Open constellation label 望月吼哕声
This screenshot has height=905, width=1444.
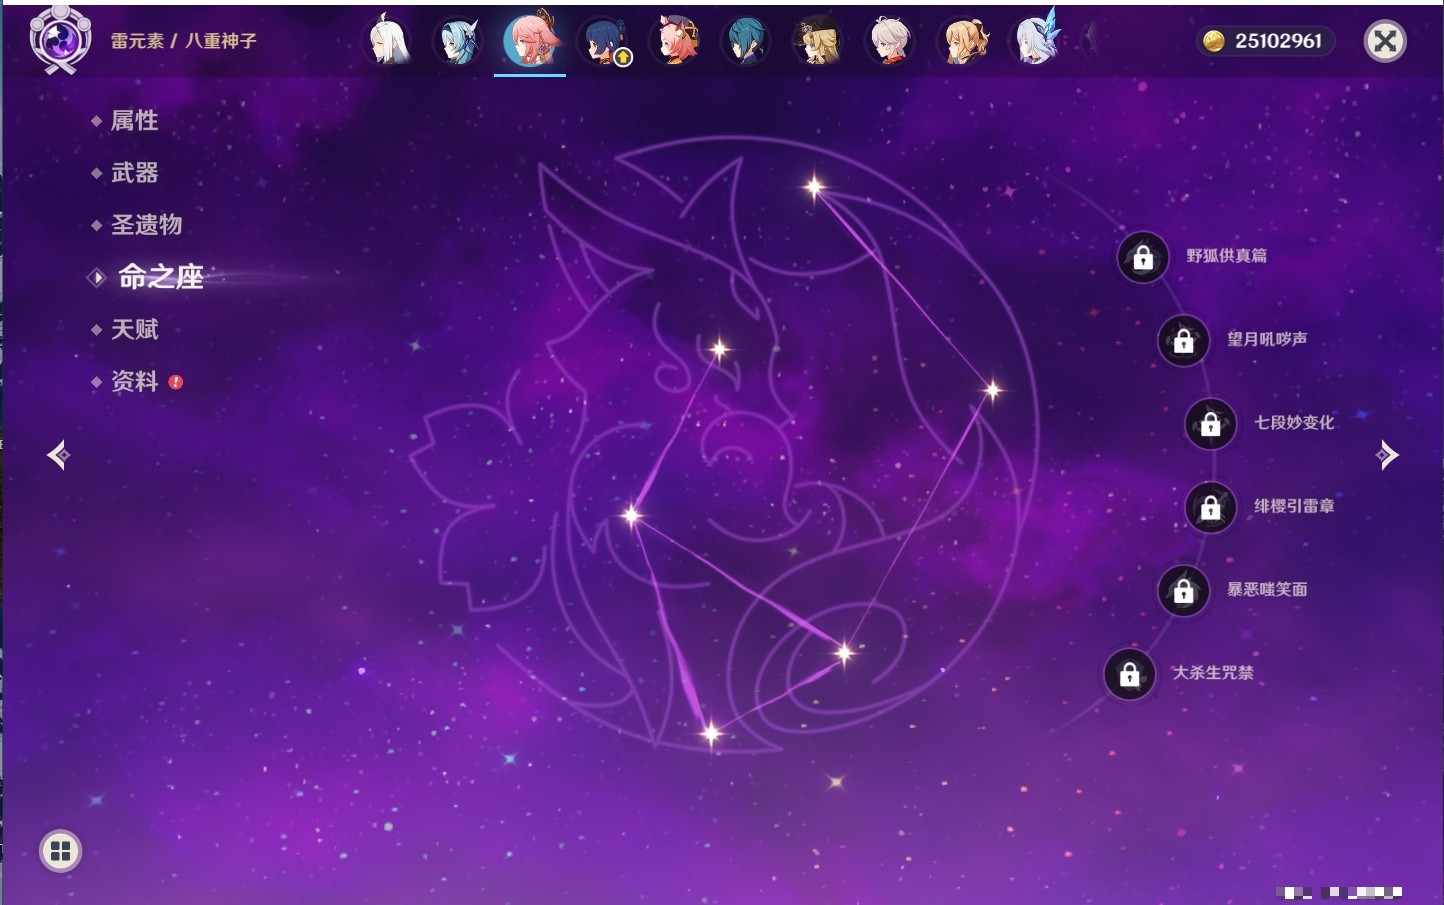tap(1267, 339)
